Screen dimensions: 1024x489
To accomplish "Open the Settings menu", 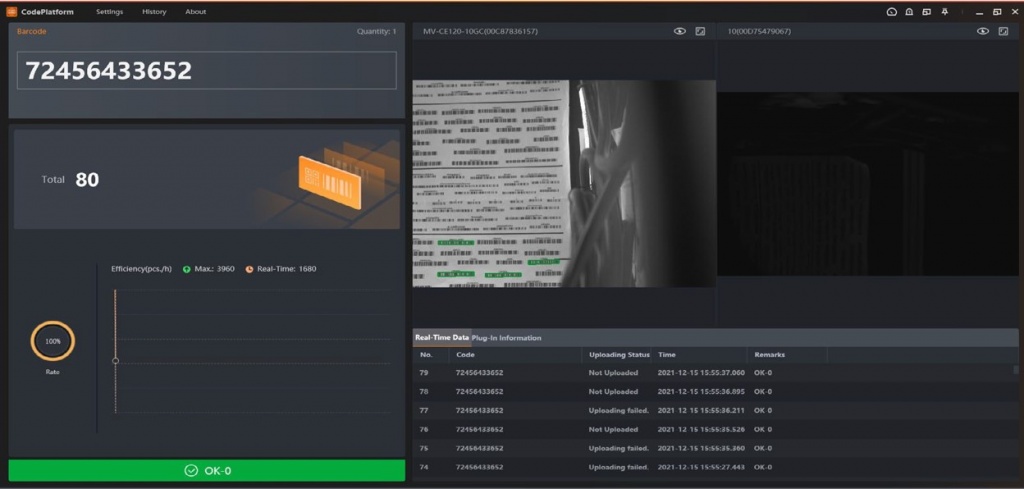I will [110, 12].
